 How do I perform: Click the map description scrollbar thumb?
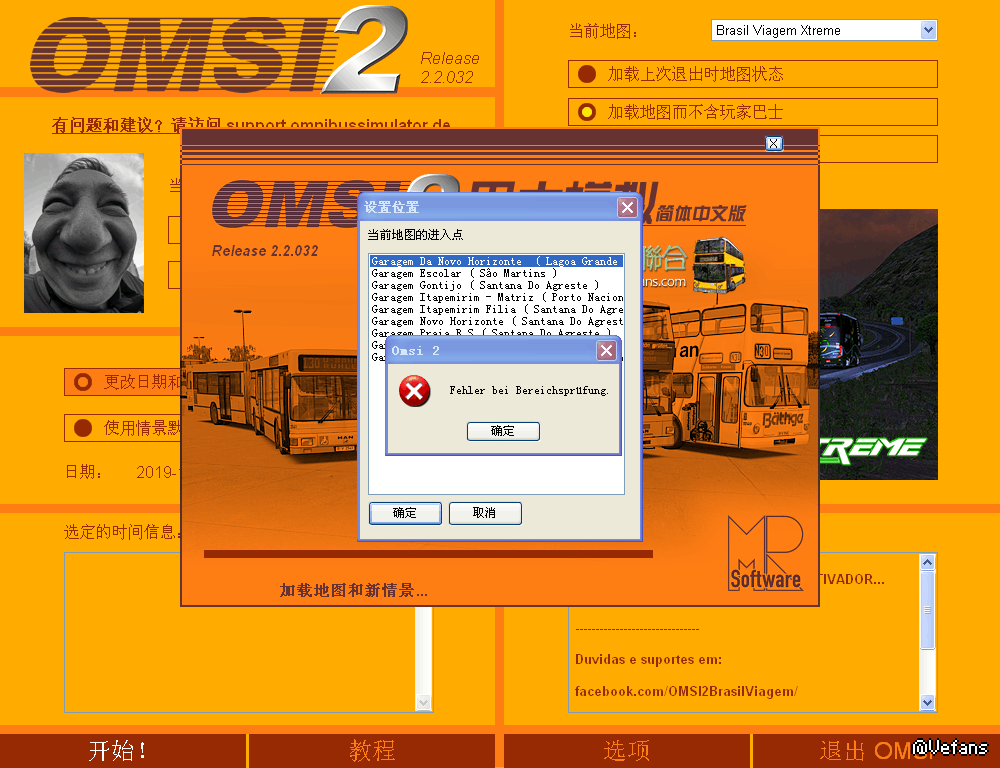tap(928, 610)
